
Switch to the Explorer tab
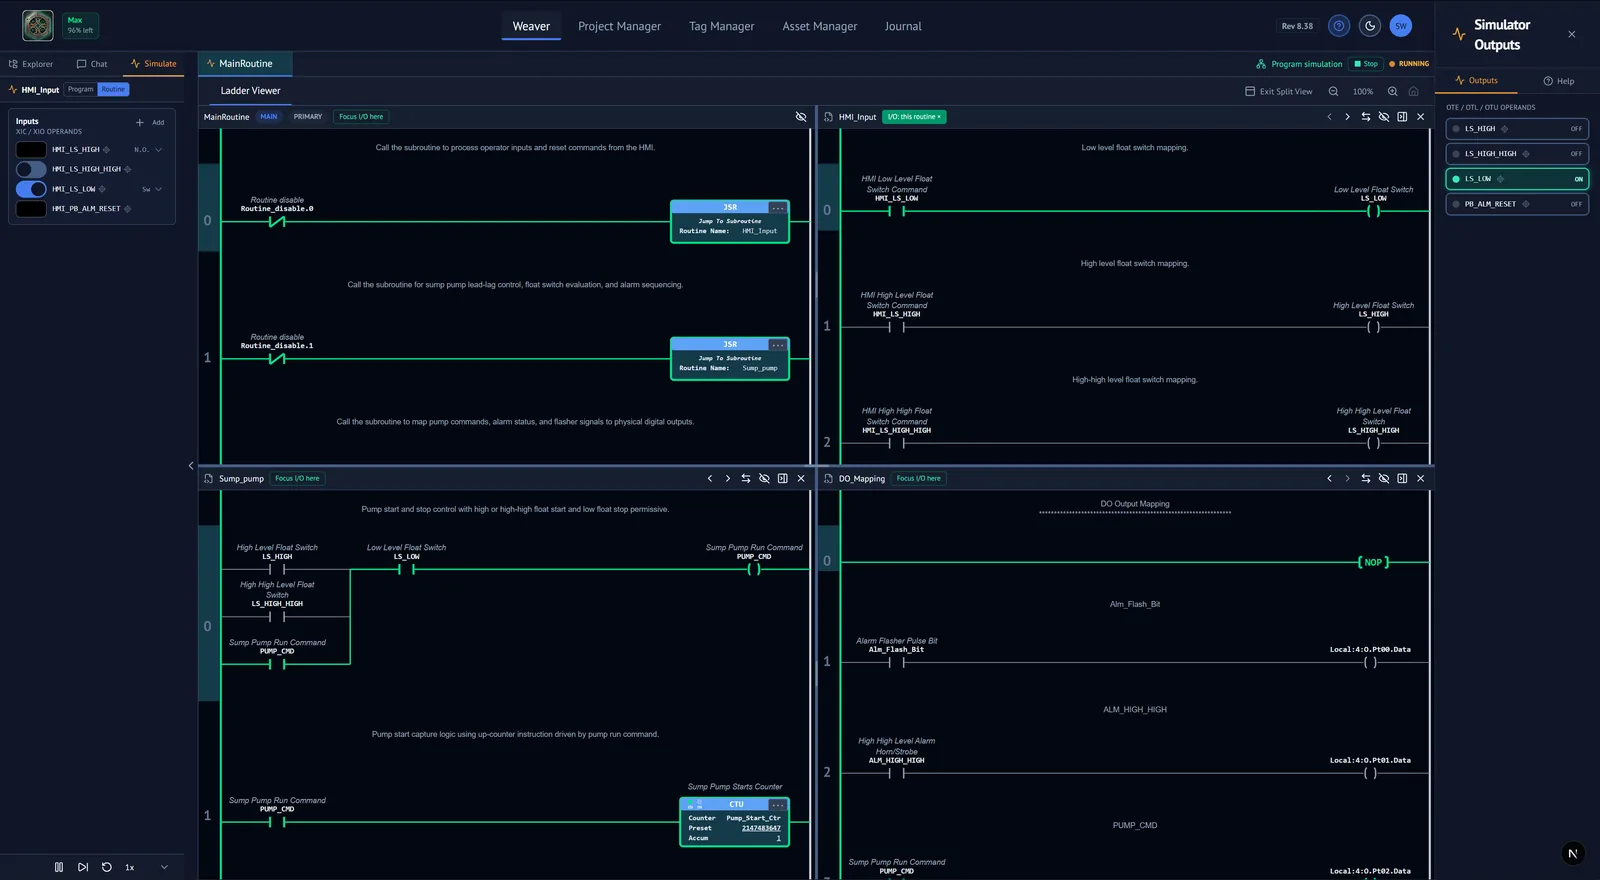(31, 64)
